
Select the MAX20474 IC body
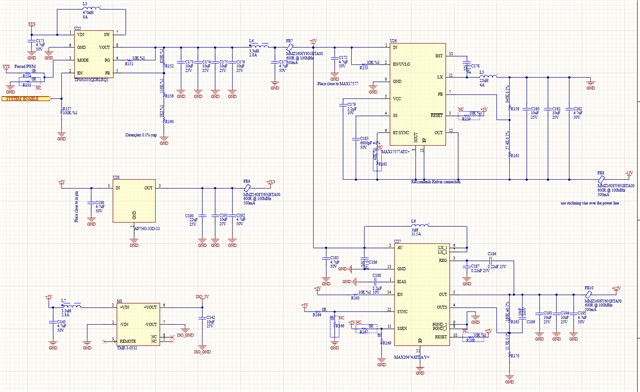[x=422, y=294]
